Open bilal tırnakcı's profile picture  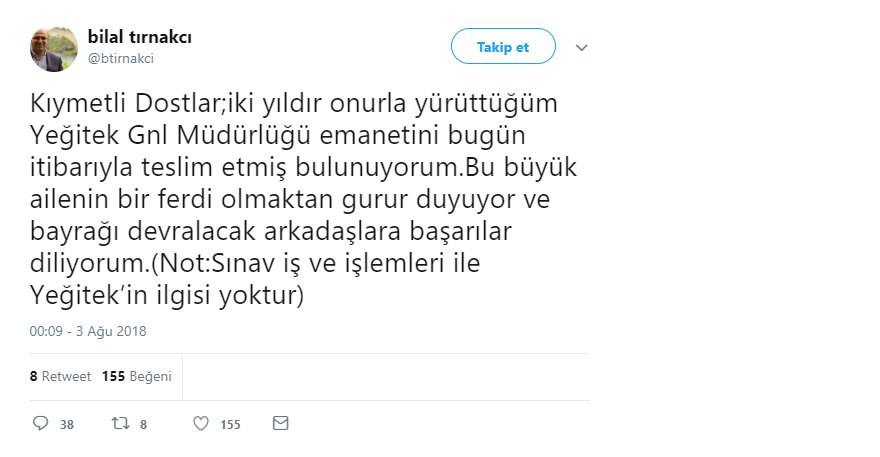54,48
